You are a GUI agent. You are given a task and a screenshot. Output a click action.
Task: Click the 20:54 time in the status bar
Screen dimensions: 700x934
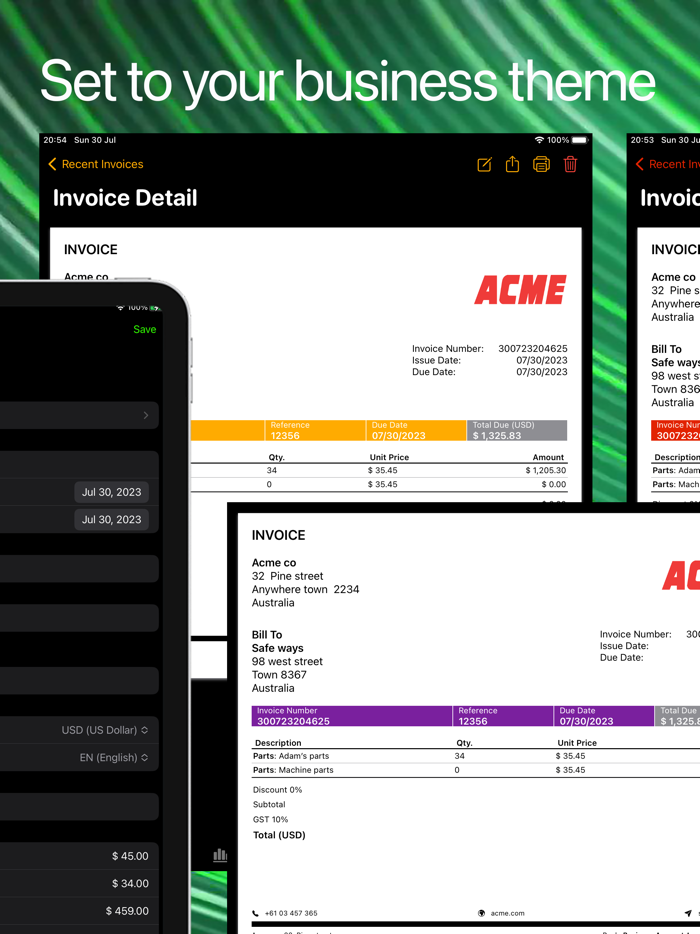tap(55, 140)
